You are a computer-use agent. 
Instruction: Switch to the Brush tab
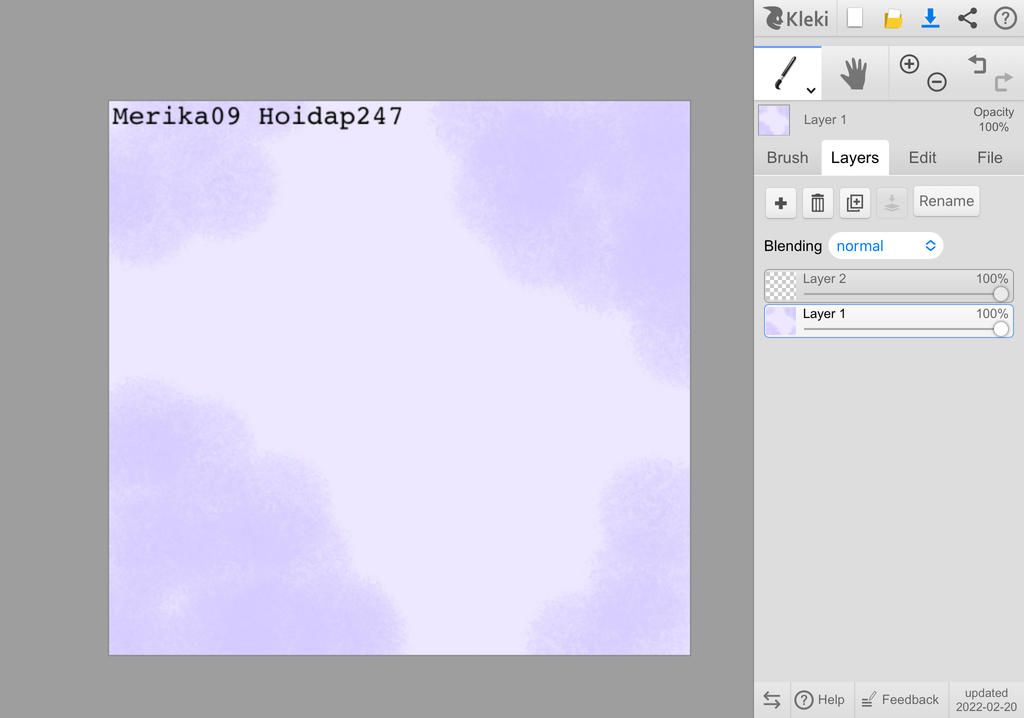click(x=787, y=157)
